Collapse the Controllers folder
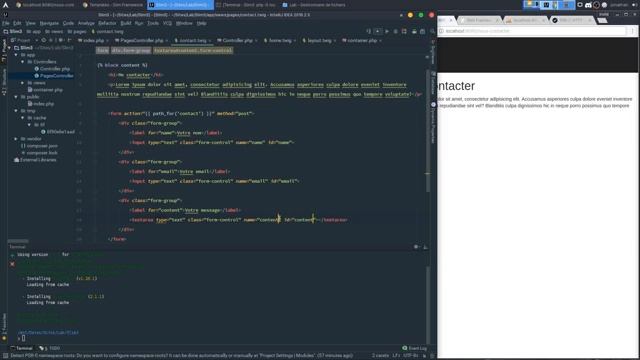640x360 pixels. point(22,62)
